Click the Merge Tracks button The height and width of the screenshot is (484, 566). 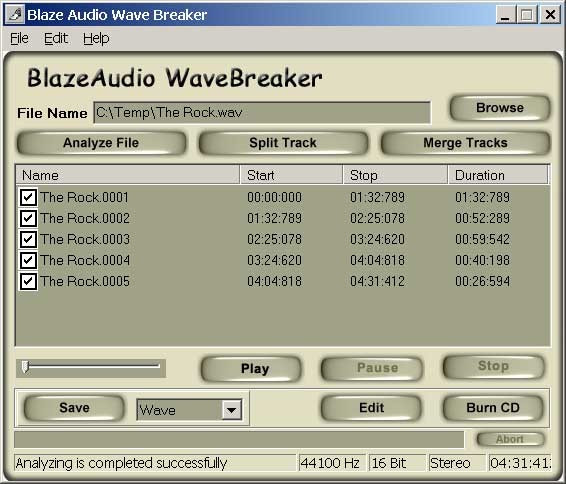465,143
